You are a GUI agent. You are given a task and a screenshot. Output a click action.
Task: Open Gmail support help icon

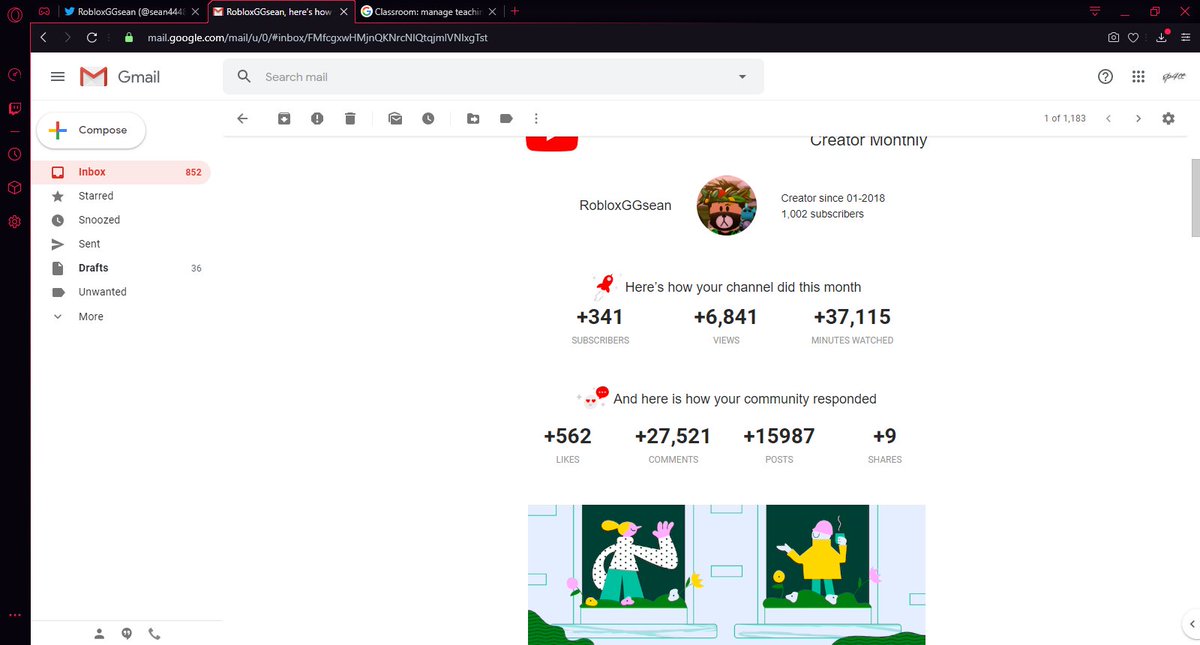[x=1105, y=77]
